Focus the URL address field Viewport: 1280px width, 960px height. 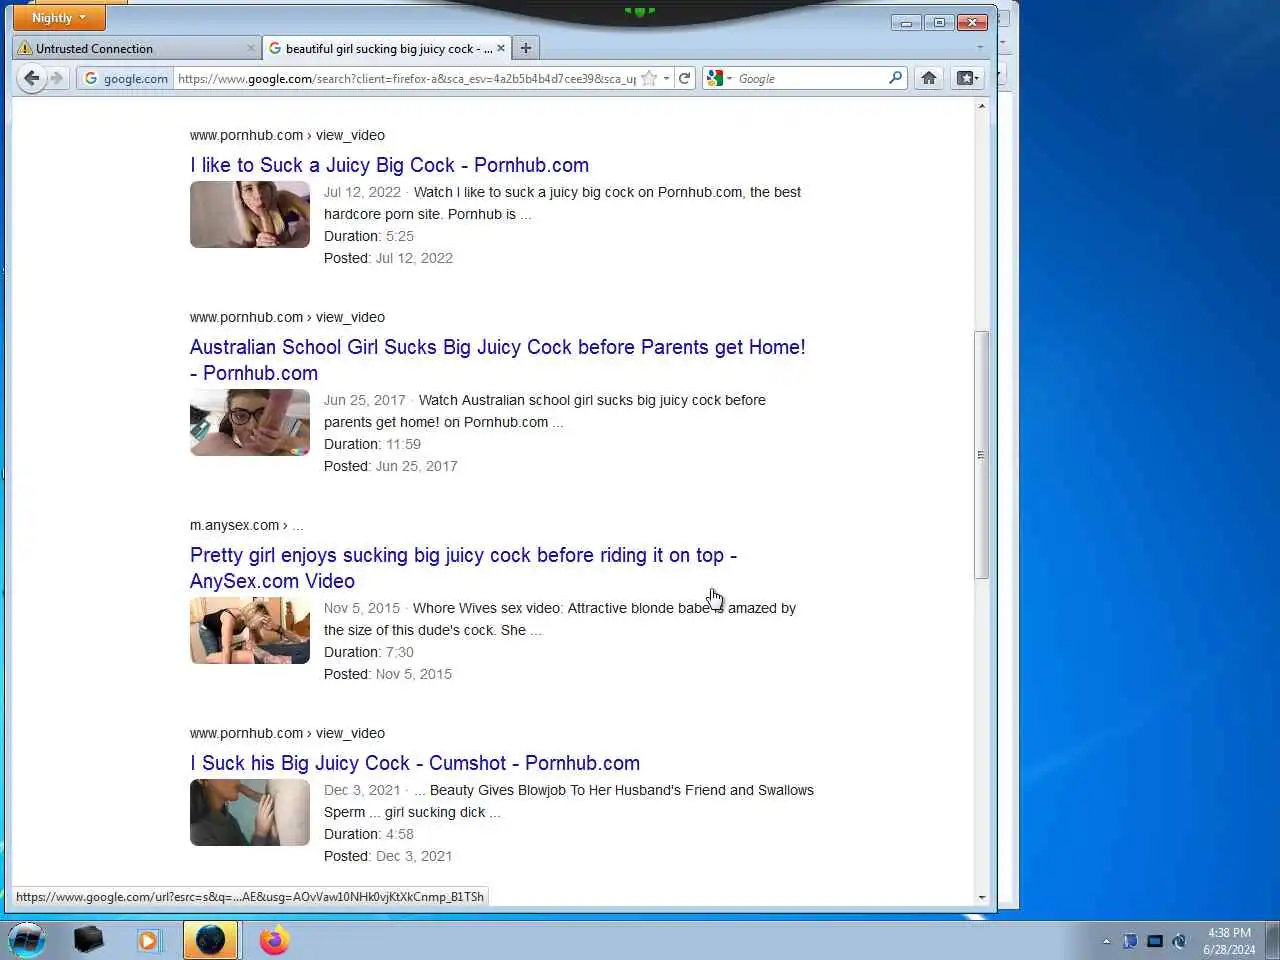click(406, 78)
